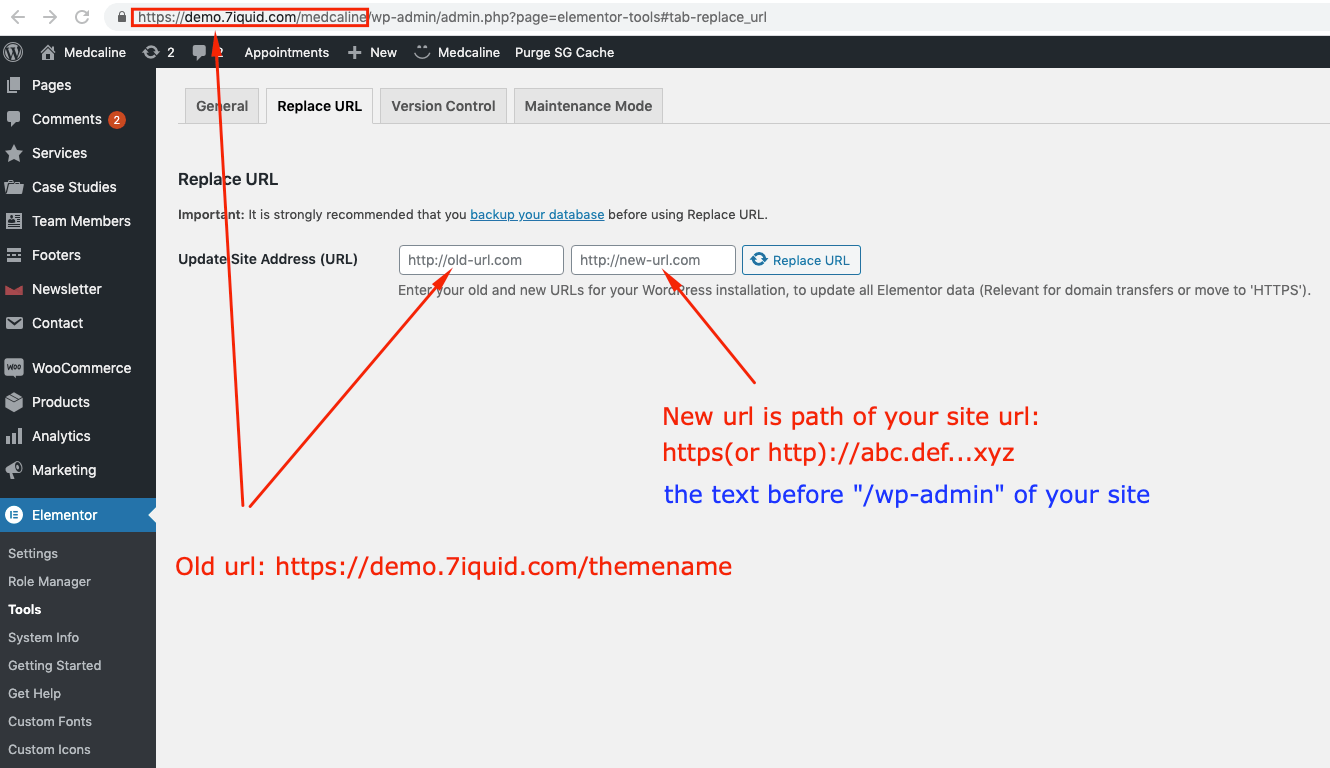Open the WooCommerce menu icon

(x=14, y=368)
